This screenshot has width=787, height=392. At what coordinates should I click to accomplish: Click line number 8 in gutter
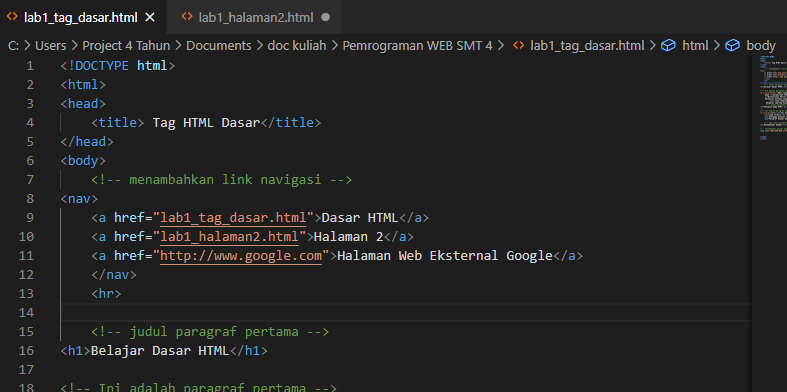(x=30, y=199)
